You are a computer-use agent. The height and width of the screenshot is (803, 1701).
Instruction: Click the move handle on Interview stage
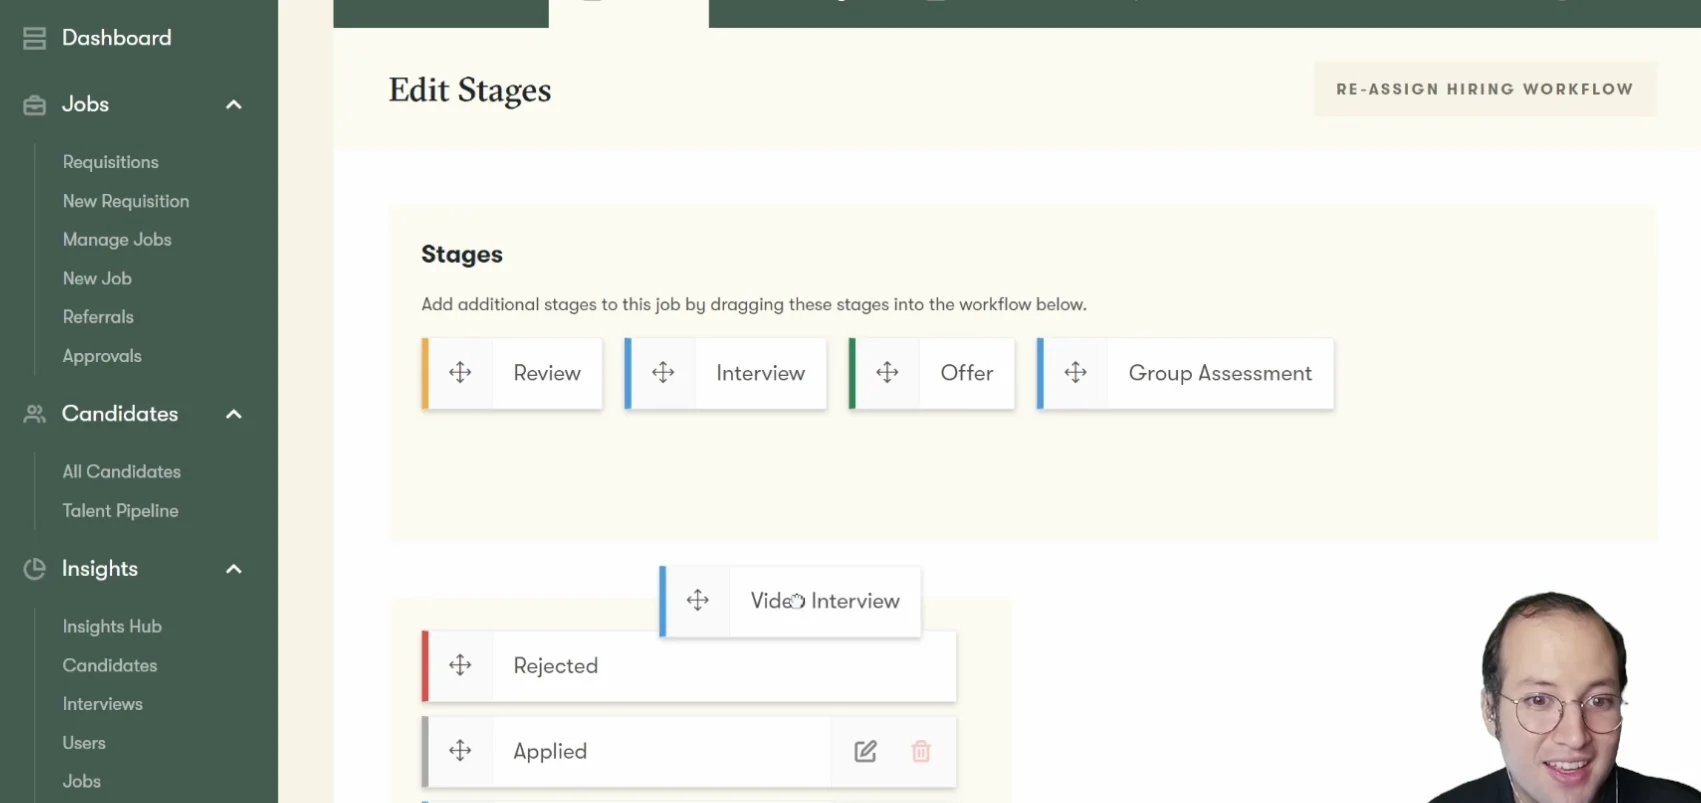[663, 373]
